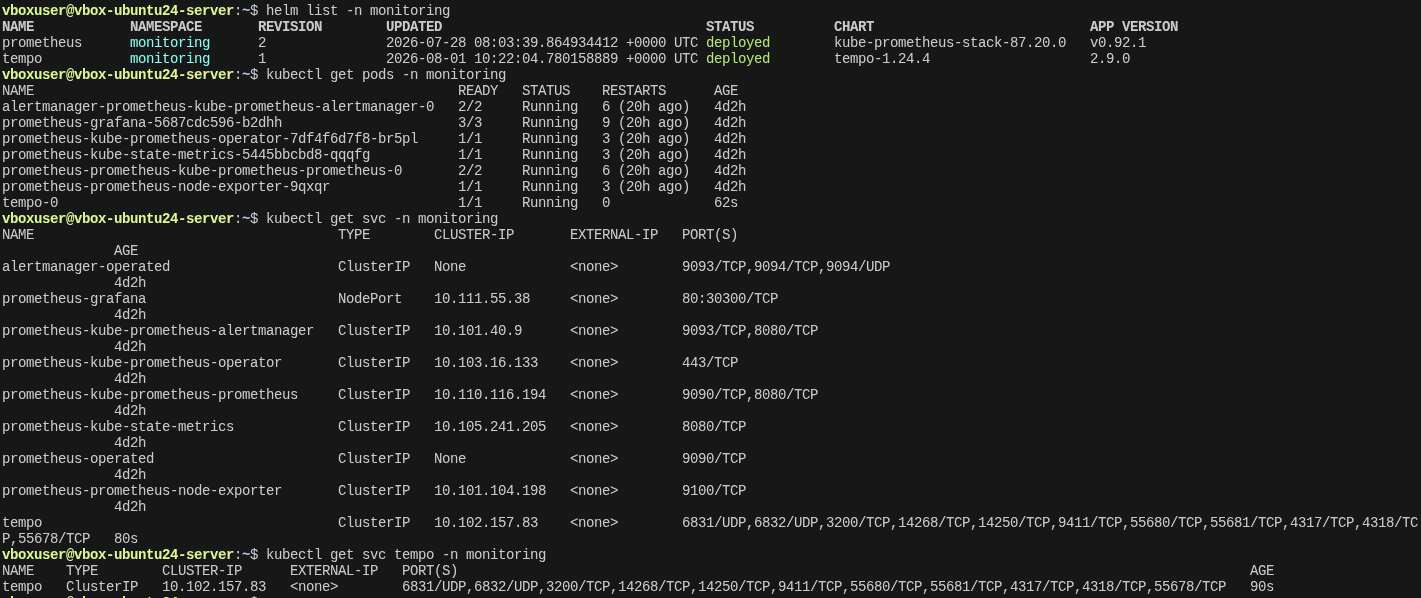Click service name 'prometheus-grafana'
This screenshot has height=598, width=1421.
(74, 299)
